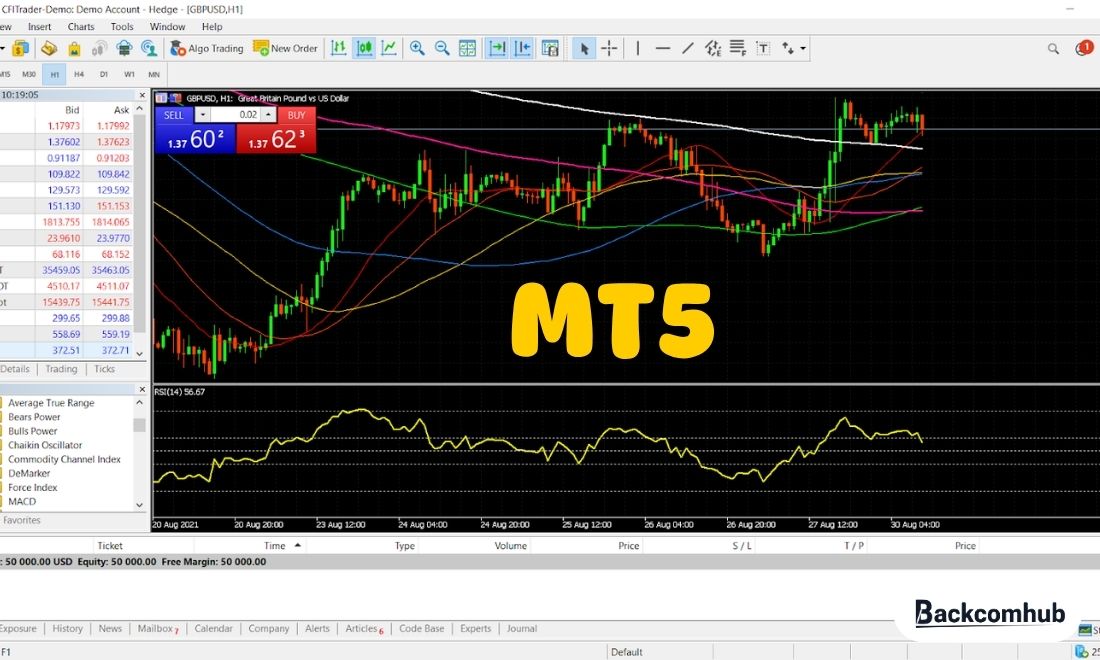Select the trendline drawing tool
Image resolution: width=1100 pixels, height=660 pixels.
click(x=688, y=48)
